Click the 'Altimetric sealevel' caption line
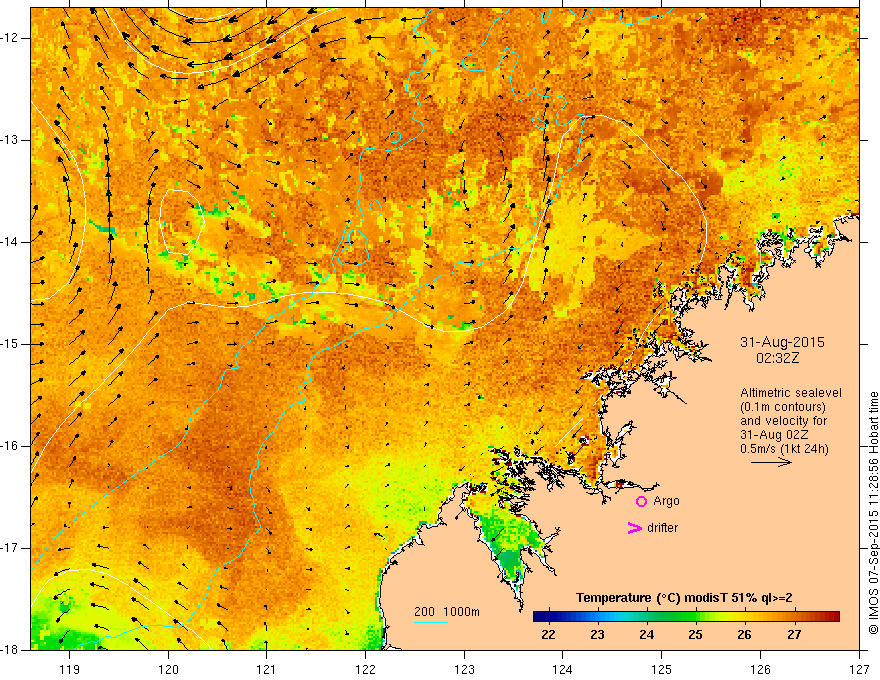 tap(791, 393)
